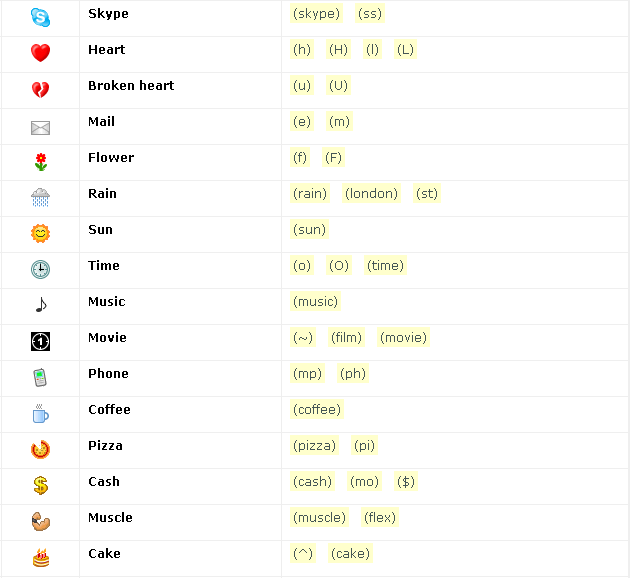Click the Time clock emoticon icon
The height and width of the screenshot is (578, 632).
[x=40, y=269]
